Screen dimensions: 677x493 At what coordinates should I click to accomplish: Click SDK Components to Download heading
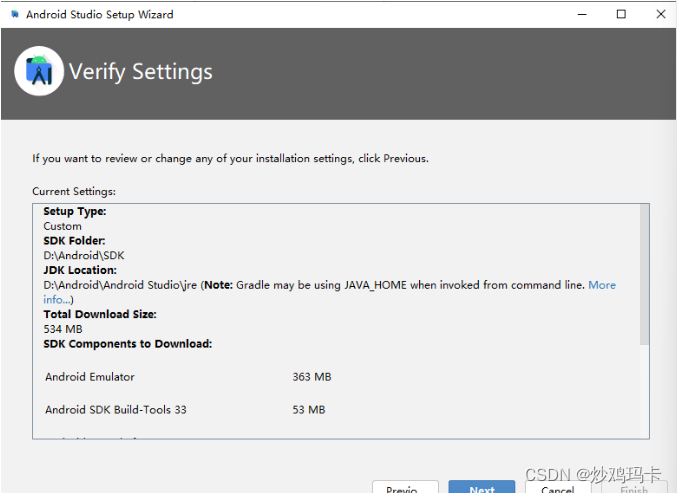(128, 344)
